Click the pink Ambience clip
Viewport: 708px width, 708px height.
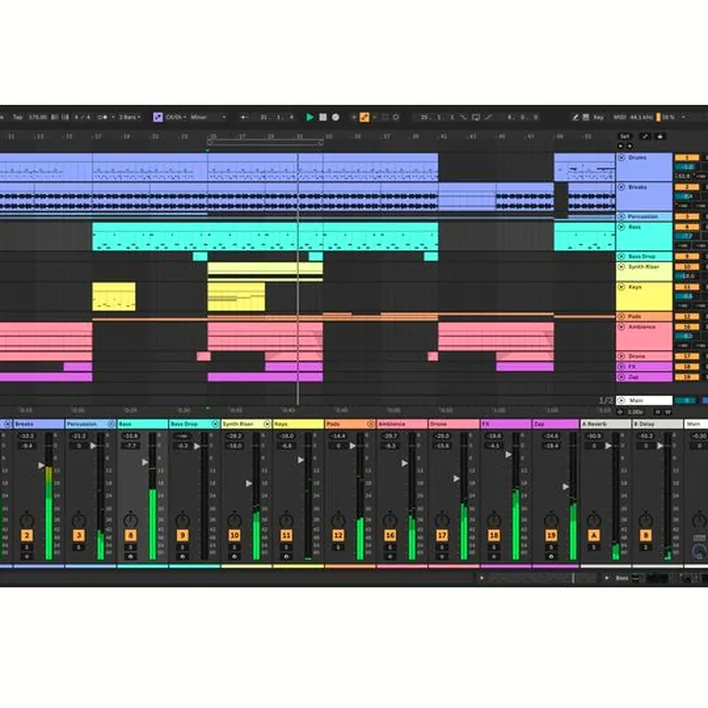click(x=265, y=336)
